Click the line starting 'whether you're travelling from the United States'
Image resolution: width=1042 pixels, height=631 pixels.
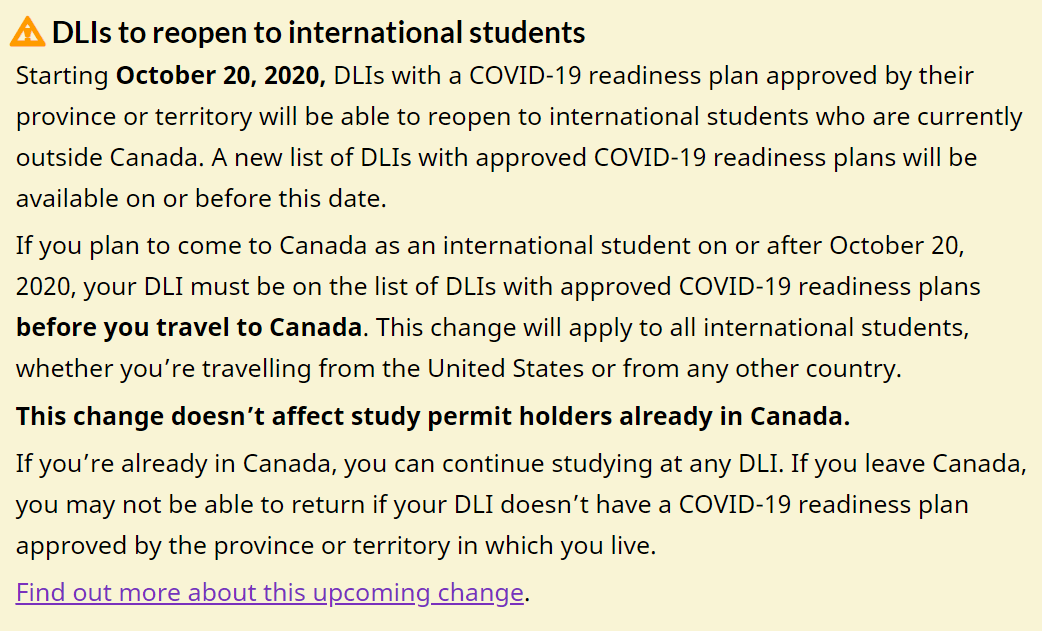459,369
